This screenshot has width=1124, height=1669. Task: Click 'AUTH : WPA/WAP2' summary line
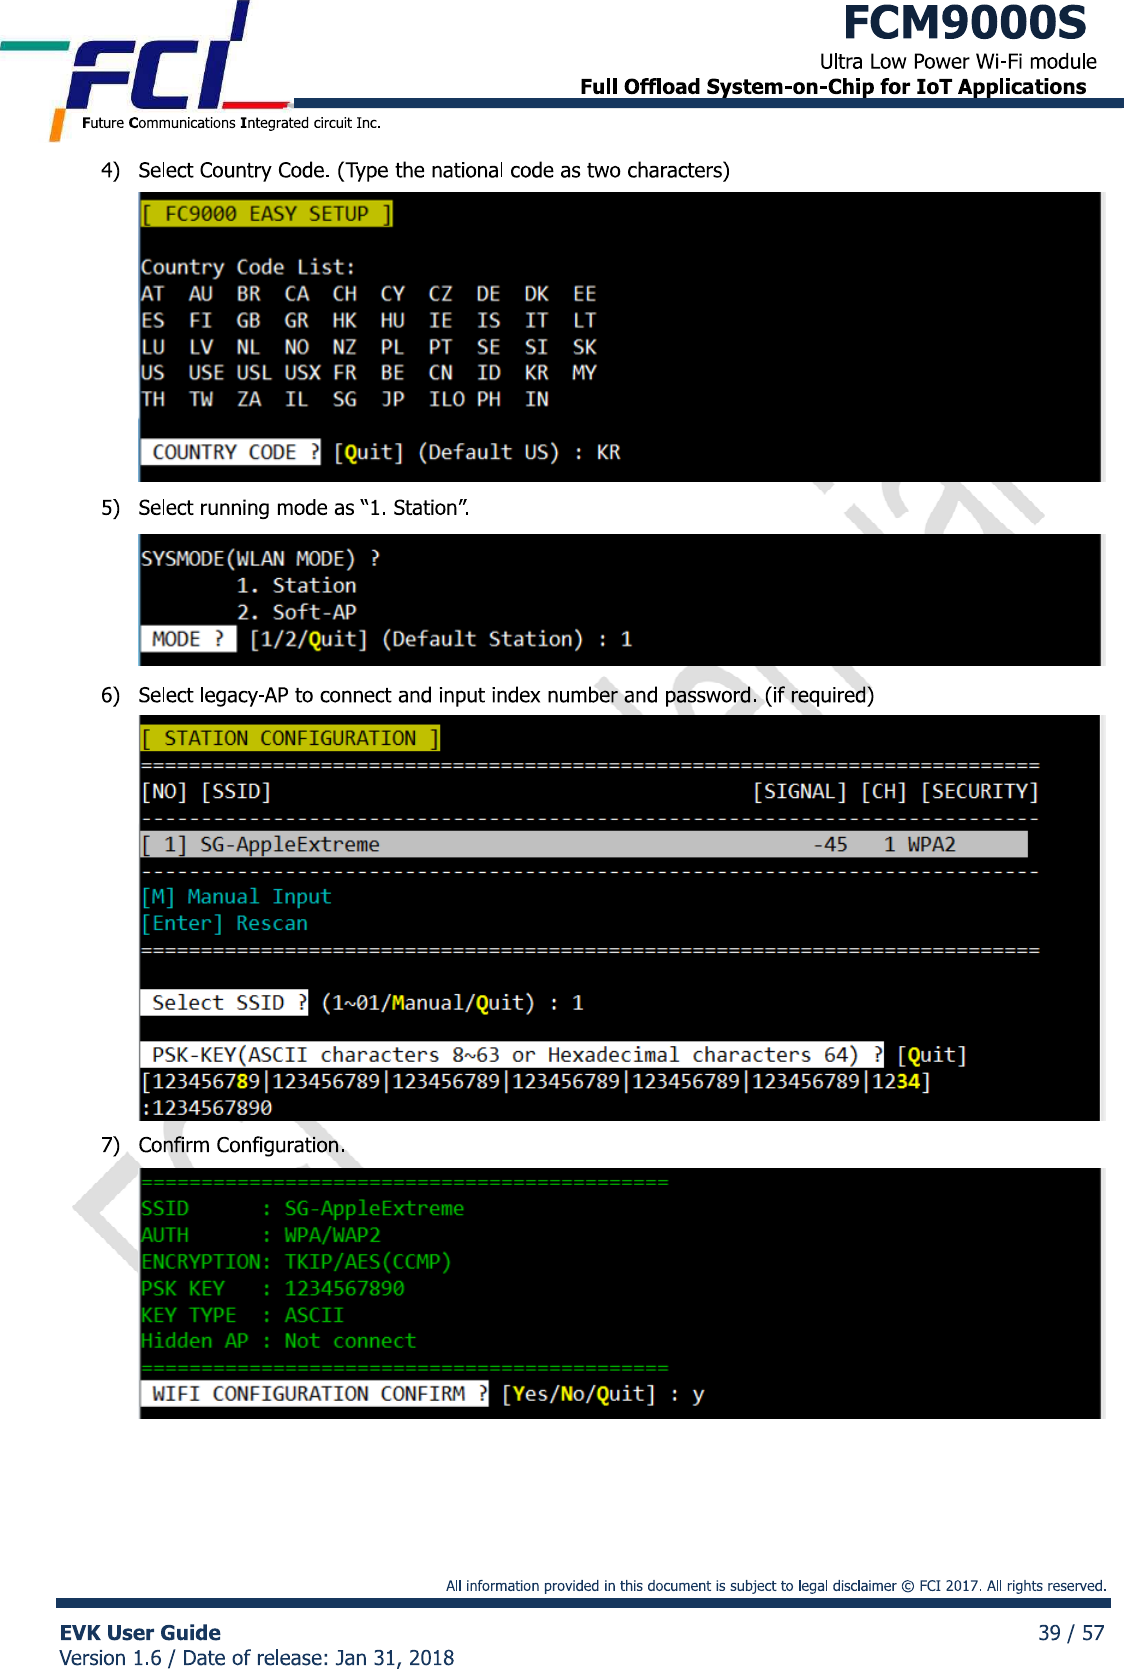pyautogui.click(x=260, y=1235)
